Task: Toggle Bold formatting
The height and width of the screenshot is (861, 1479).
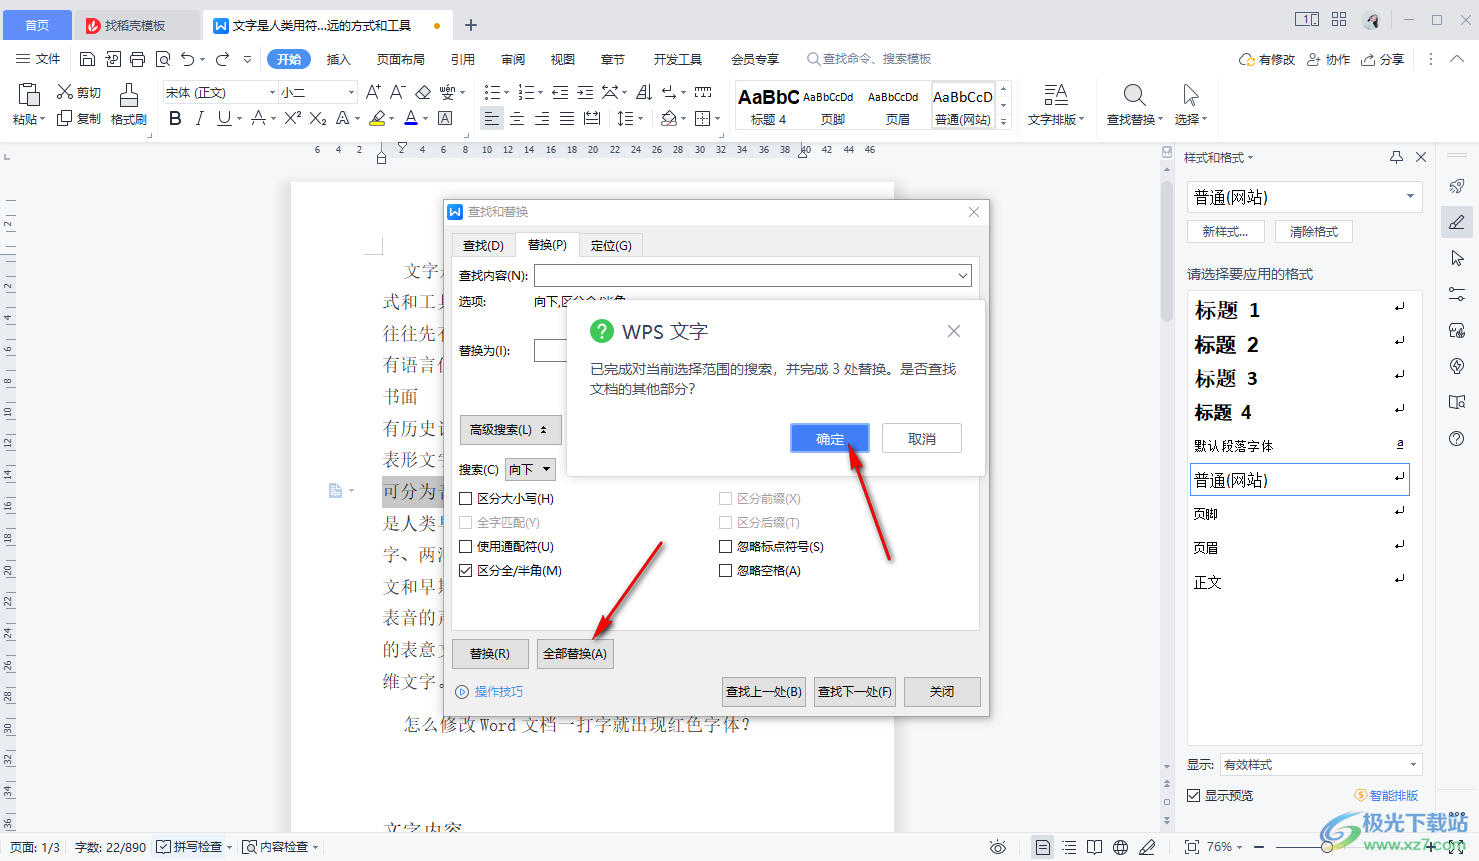Action: tap(175, 118)
